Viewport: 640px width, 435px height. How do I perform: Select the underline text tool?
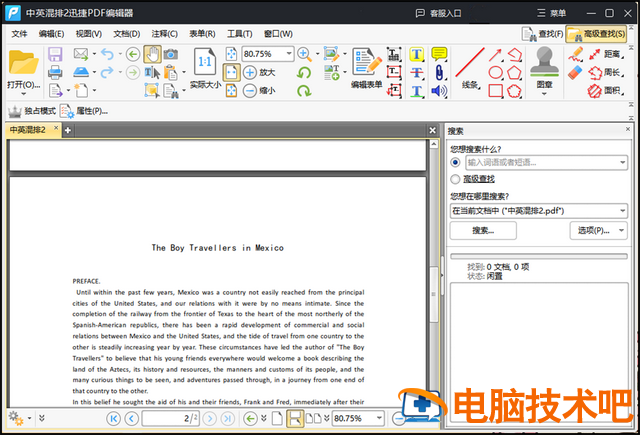(416, 91)
